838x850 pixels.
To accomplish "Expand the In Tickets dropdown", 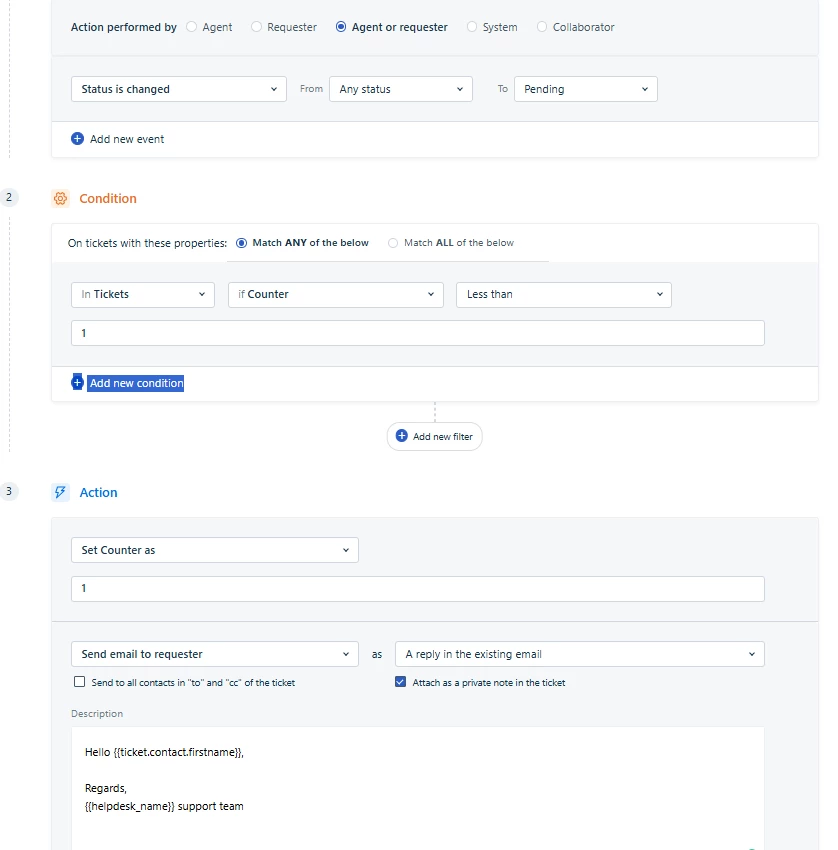I will 143,294.
